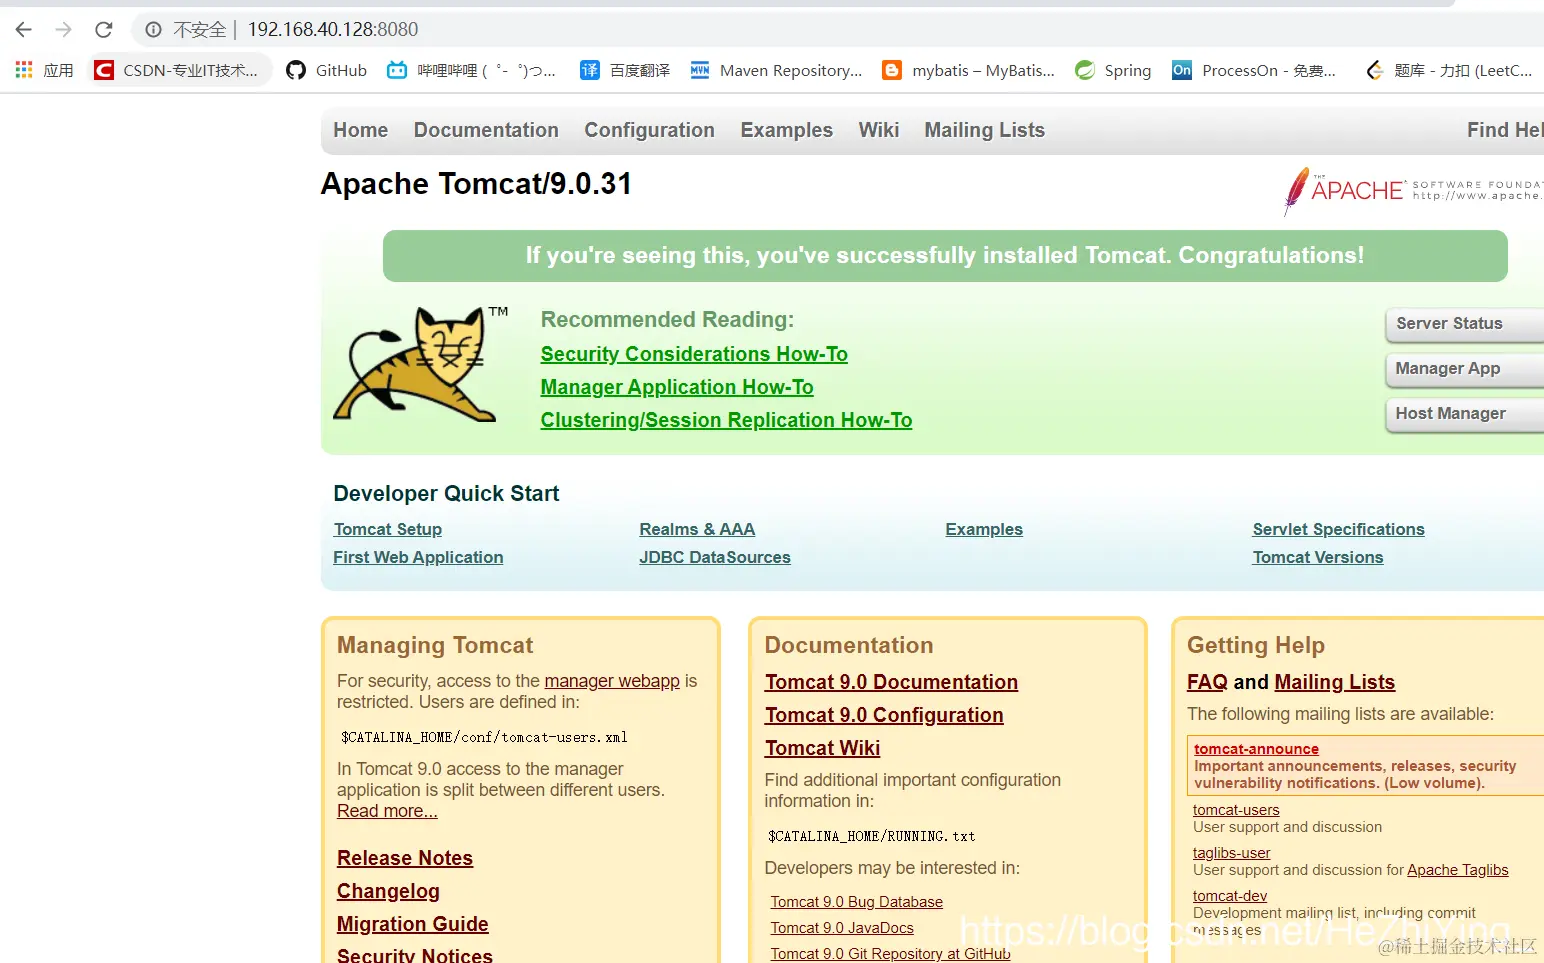Open the tomcat-dev mailing list link

pyautogui.click(x=1230, y=896)
